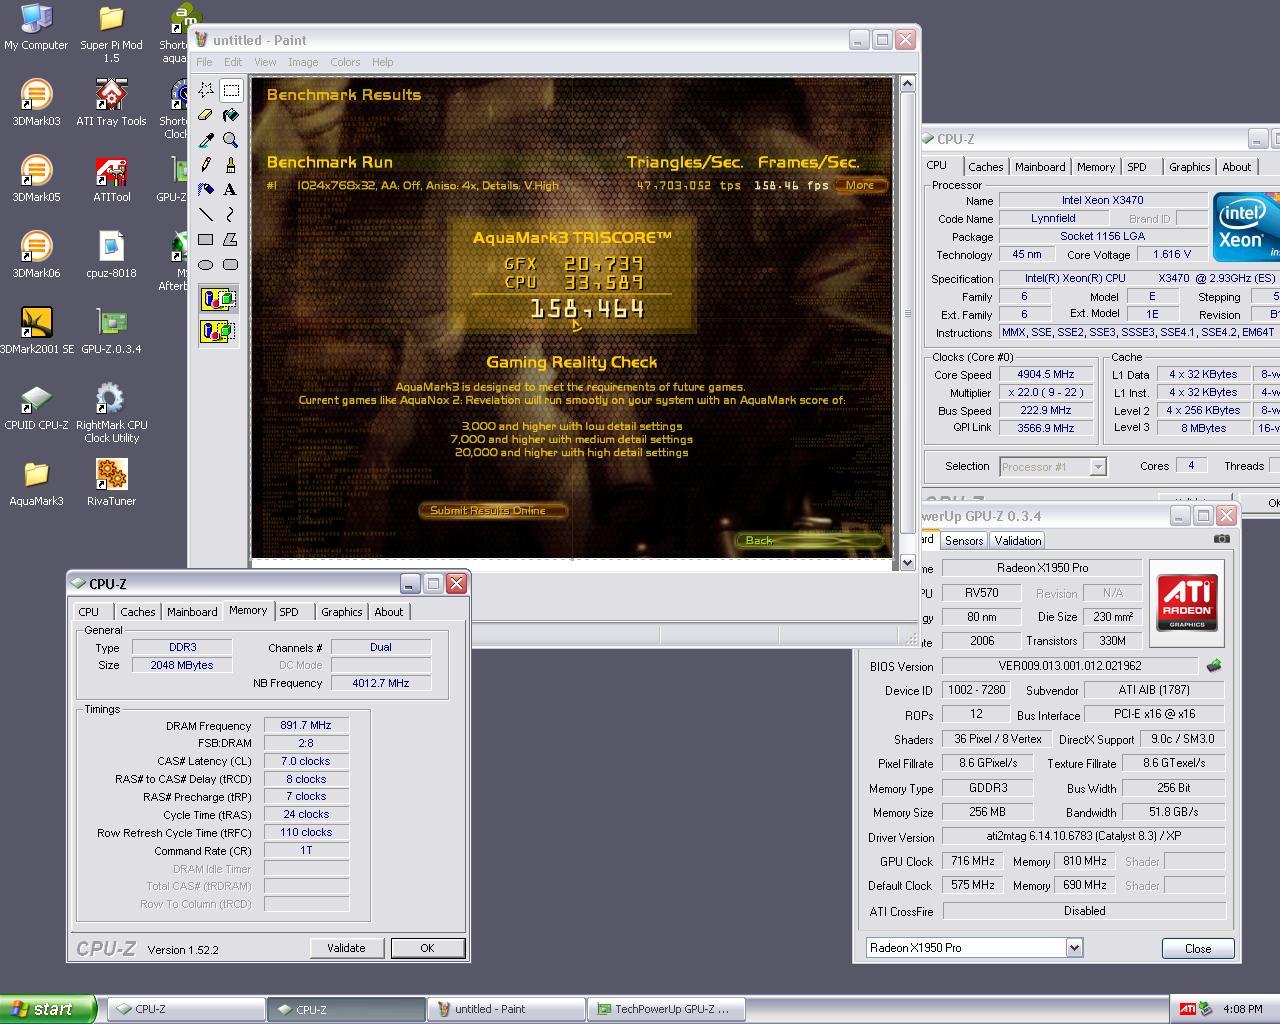Open the File menu in Paint

(204, 62)
